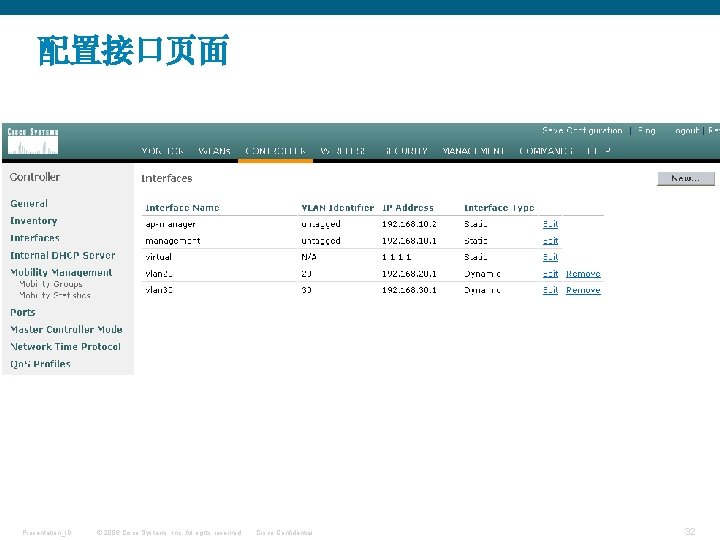Remove the 192.168.20.1 dynamic interface
Image resolution: width=720 pixels, height=540 pixels.
tap(583, 274)
